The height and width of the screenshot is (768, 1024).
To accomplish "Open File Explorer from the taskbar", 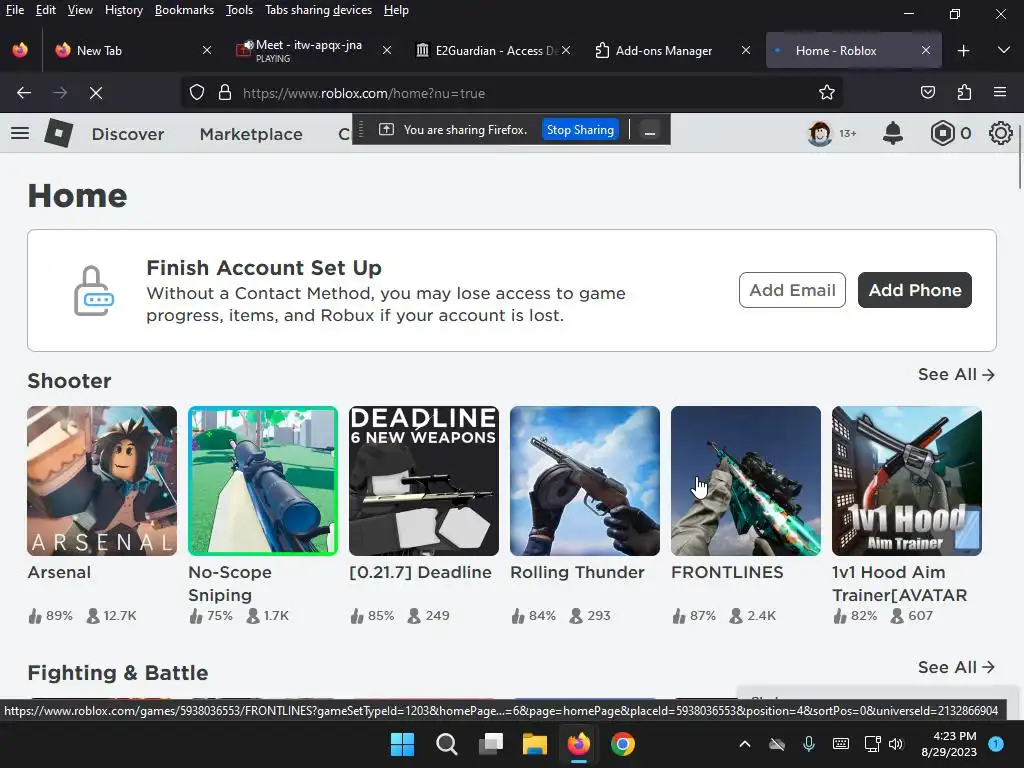I will (x=534, y=744).
